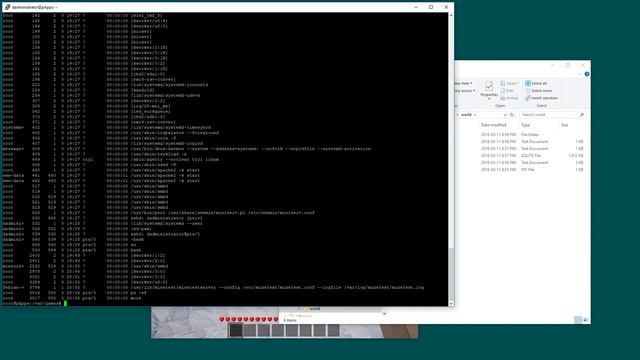Open the New item dropdown in ribbon
Screen dimensions: 640x360
(464, 83)
